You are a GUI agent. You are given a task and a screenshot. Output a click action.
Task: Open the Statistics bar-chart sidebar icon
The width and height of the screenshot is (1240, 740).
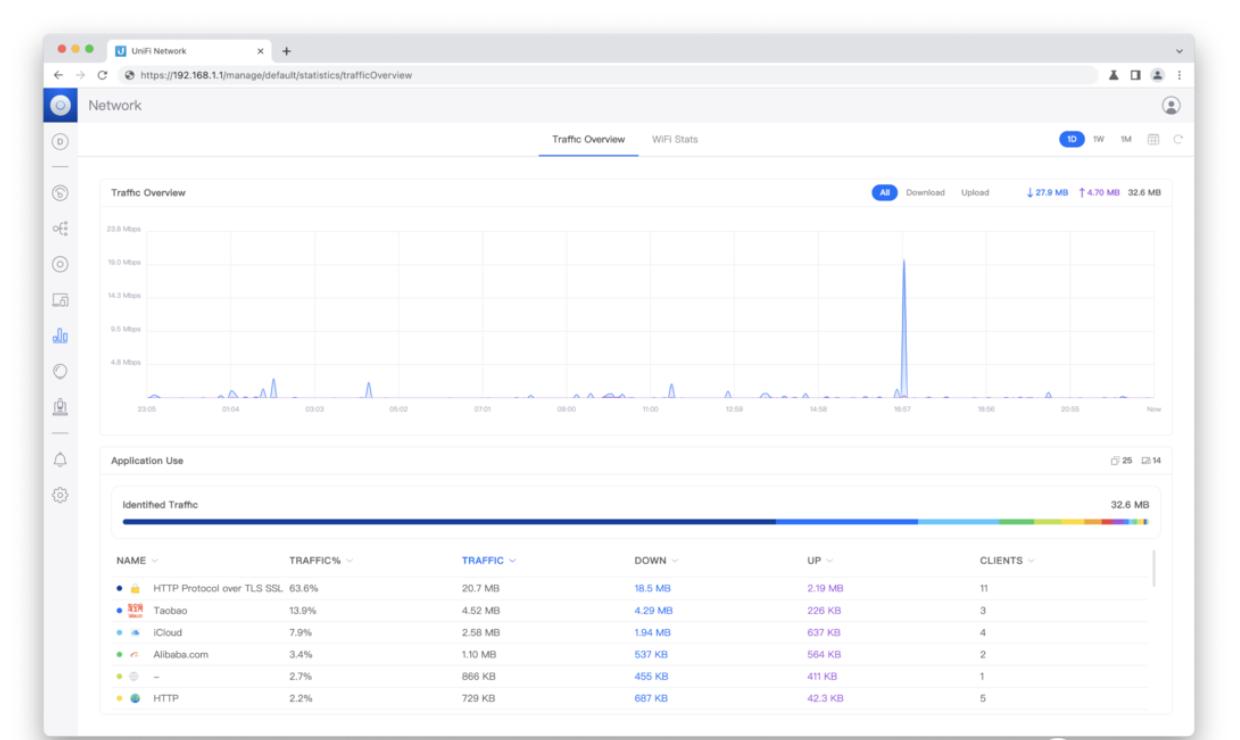[60, 336]
